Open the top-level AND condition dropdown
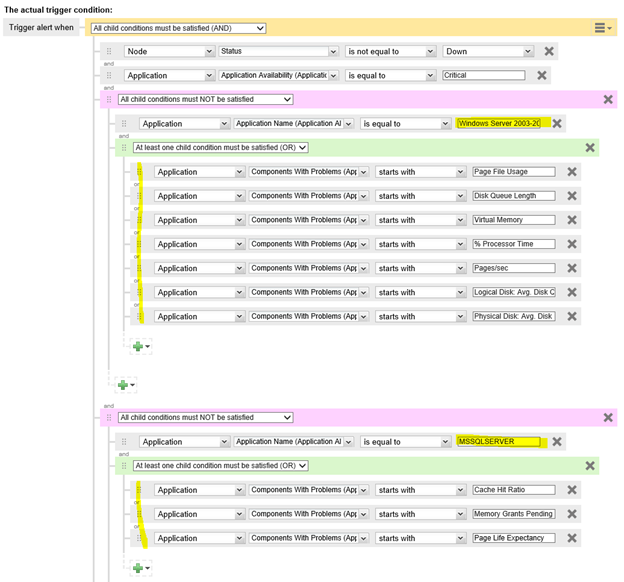The image size is (624, 582). click(178, 28)
